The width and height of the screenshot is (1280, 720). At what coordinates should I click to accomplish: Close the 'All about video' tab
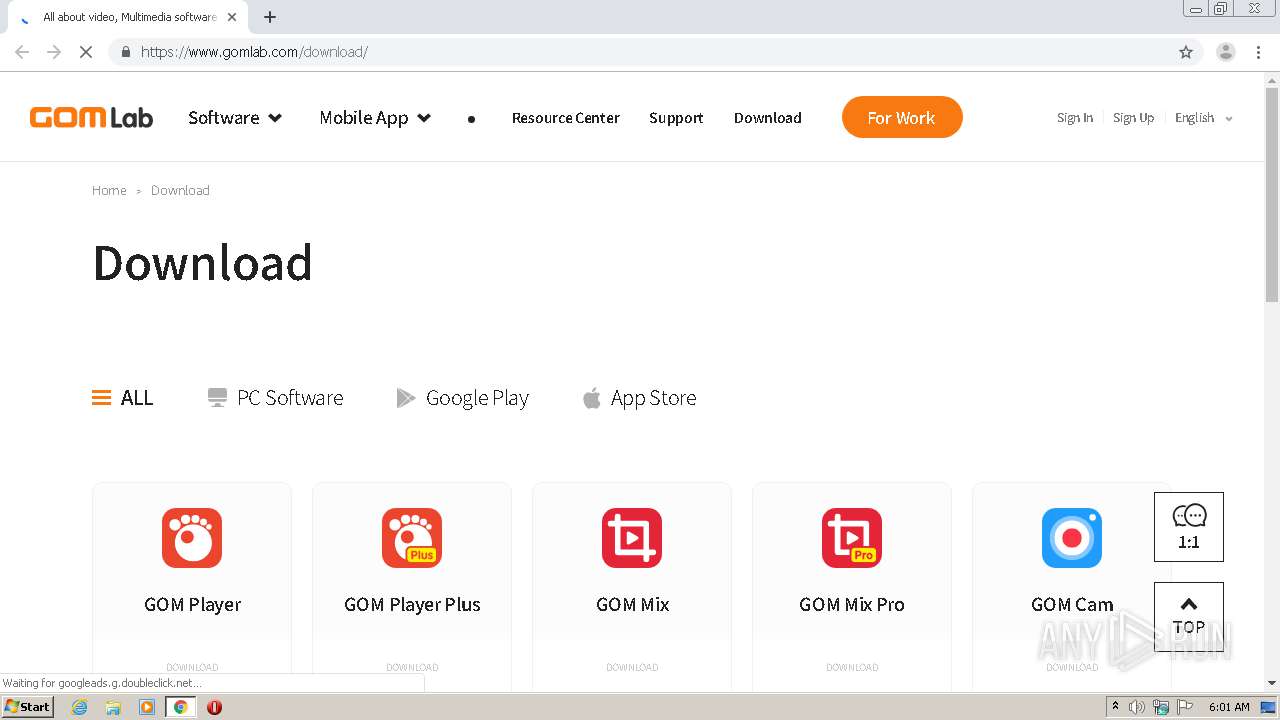232,17
